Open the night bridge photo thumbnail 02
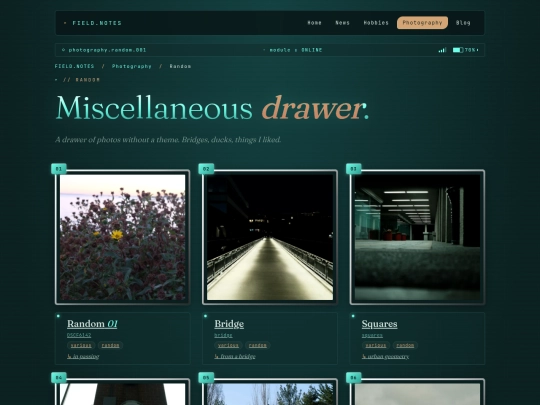The height and width of the screenshot is (405, 540). click(270, 237)
